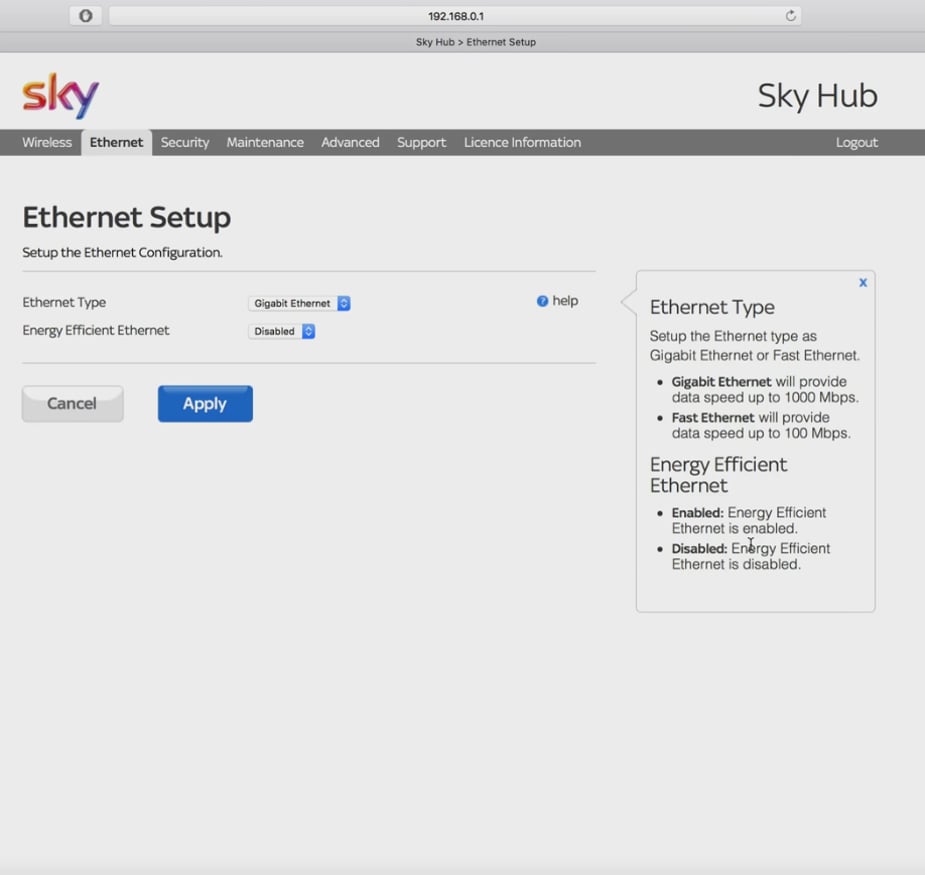
Task: Click the Sky Hub > Ethernet Setup browser tab title
Action: 475,42
